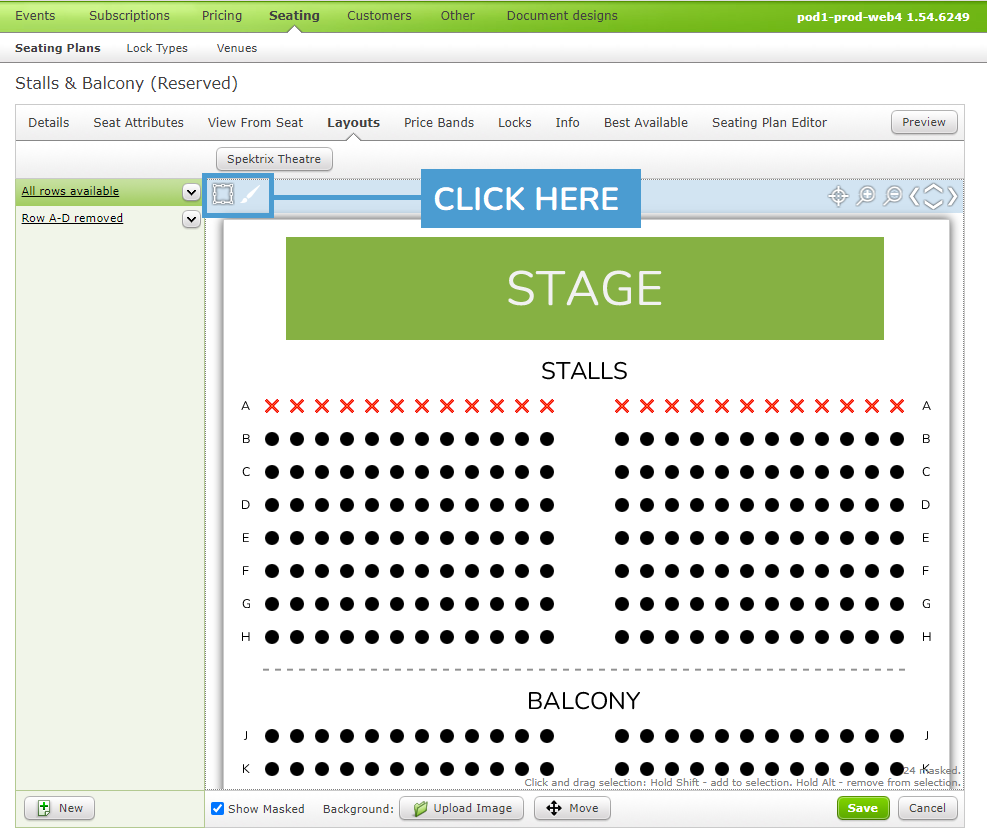Screen dimensions: 987x838
Task: Click the Preview button
Action: point(923,122)
